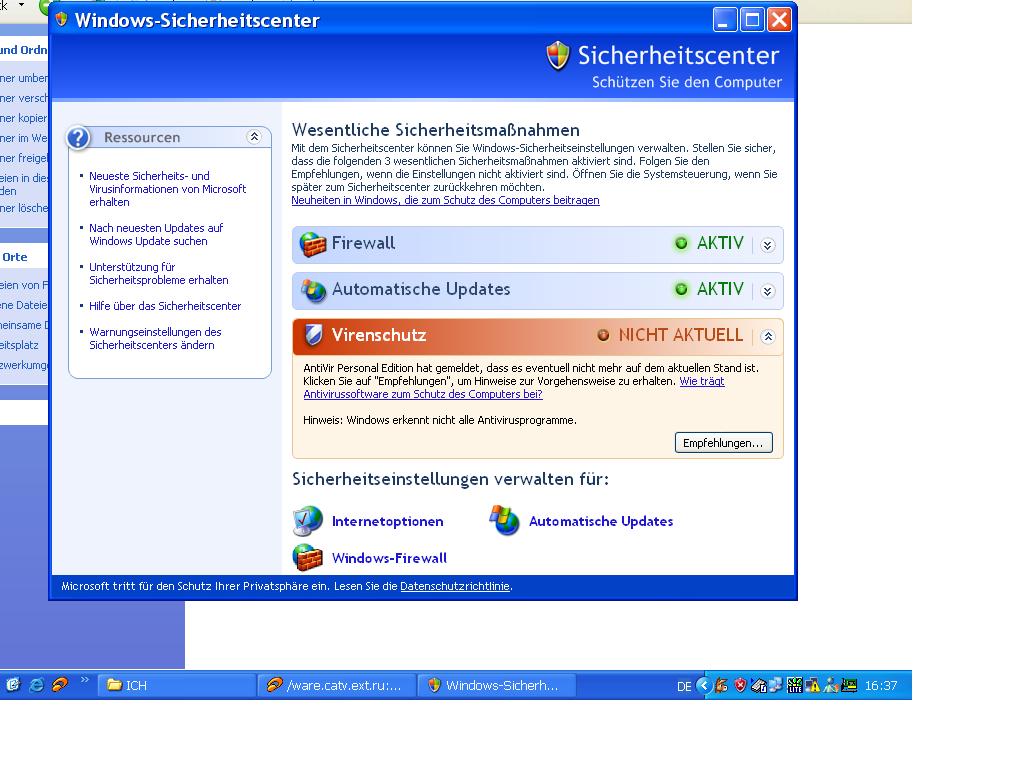Open 'Nach neuesten Updates auf Windows Update suchen'
Viewport: 1024px width, 768px height.
[x=156, y=234]
